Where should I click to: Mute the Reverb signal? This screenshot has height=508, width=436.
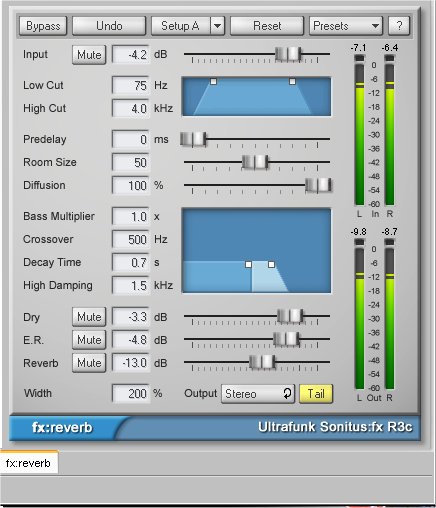(x=89, y=363)
